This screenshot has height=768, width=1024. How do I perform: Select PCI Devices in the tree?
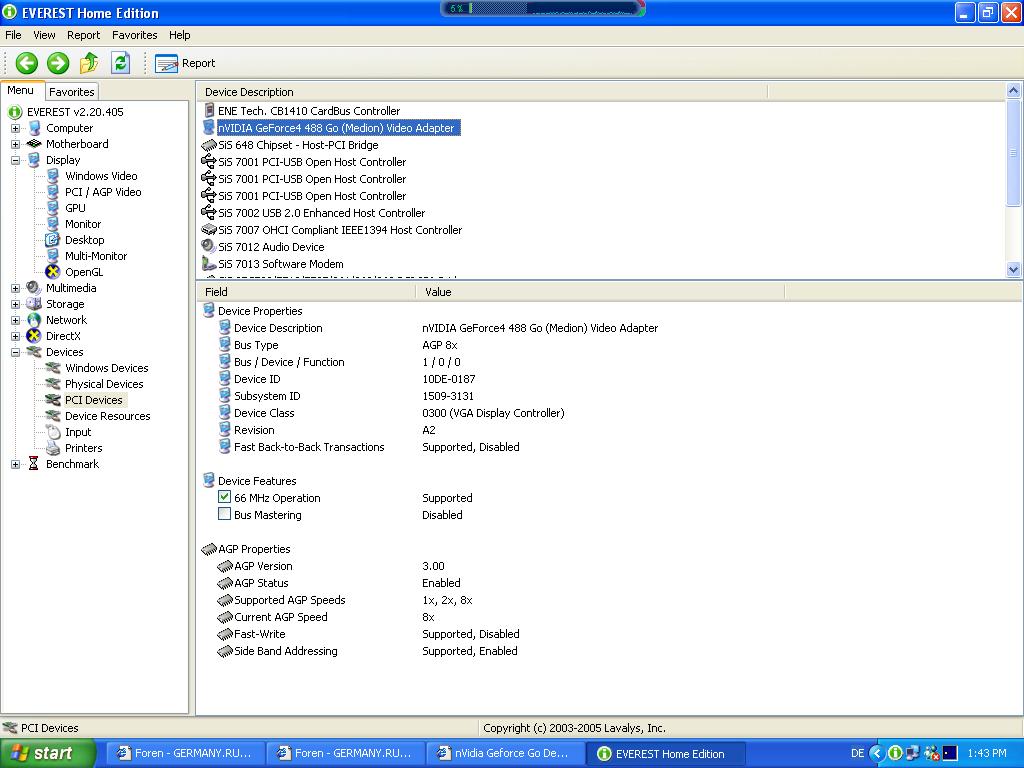click(93, 400)
